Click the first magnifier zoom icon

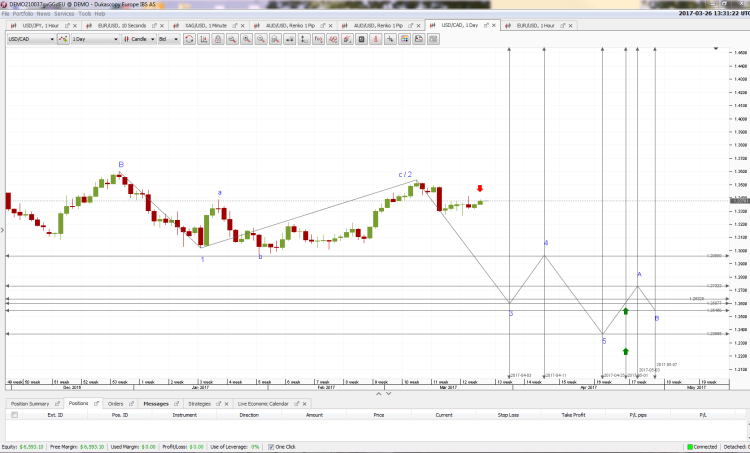232,39
